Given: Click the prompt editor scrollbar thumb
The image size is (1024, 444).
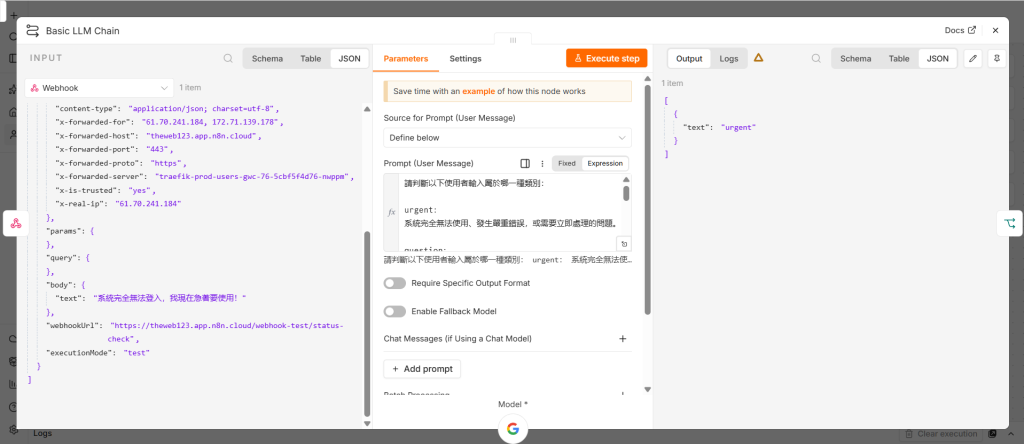Looking at the screenshot, I should [x=626, y=193].
